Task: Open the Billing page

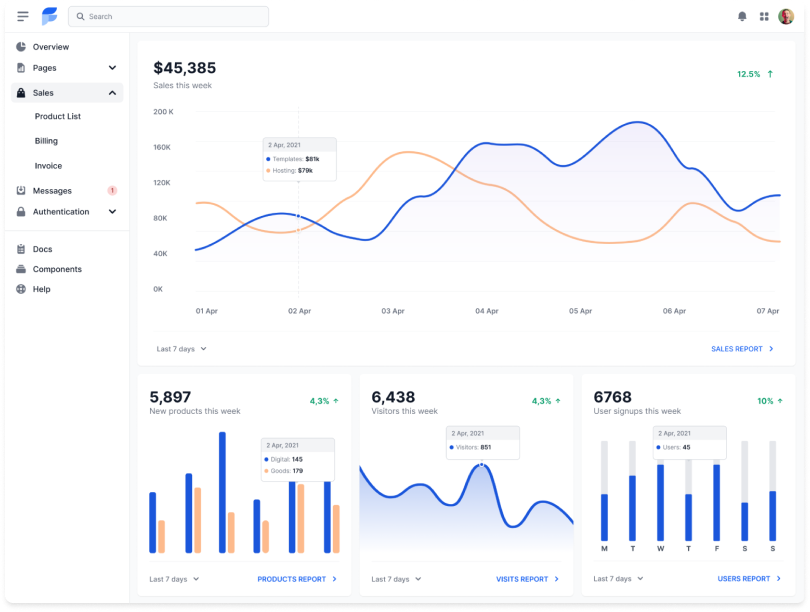Action: (48, 141)
